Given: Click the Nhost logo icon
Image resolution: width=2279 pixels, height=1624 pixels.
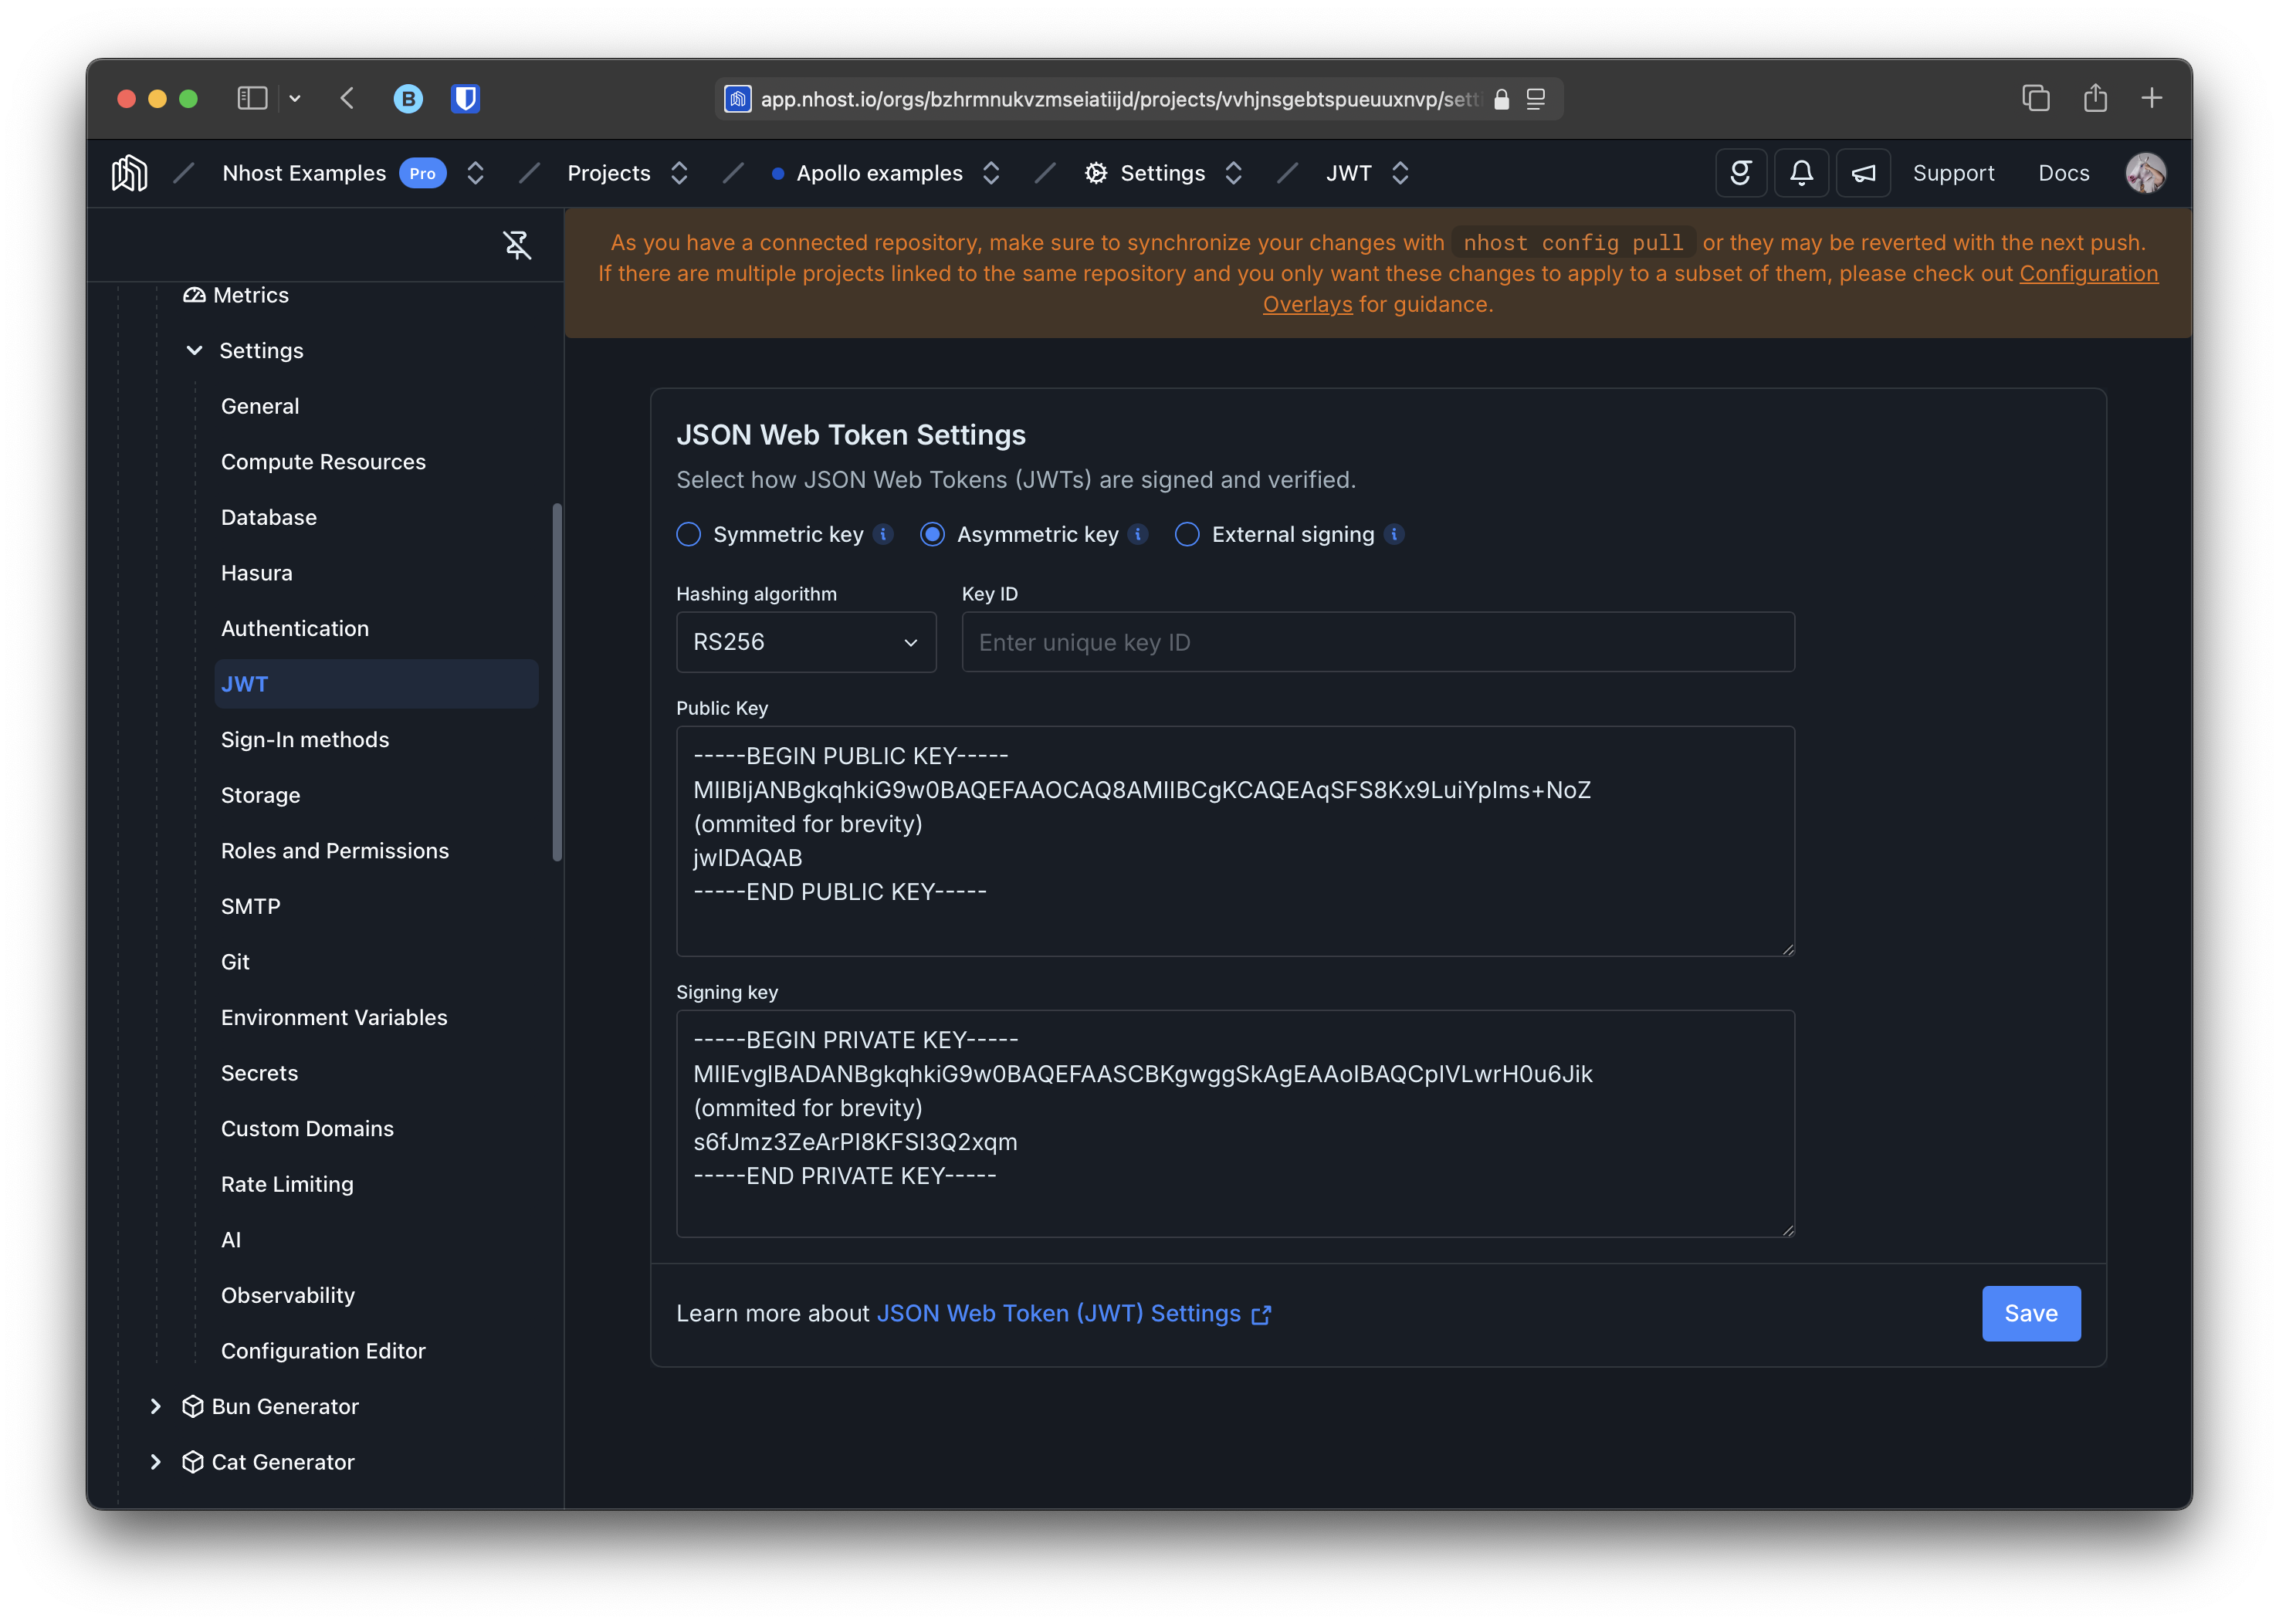Looking at the screenshot, I should 129,173.
